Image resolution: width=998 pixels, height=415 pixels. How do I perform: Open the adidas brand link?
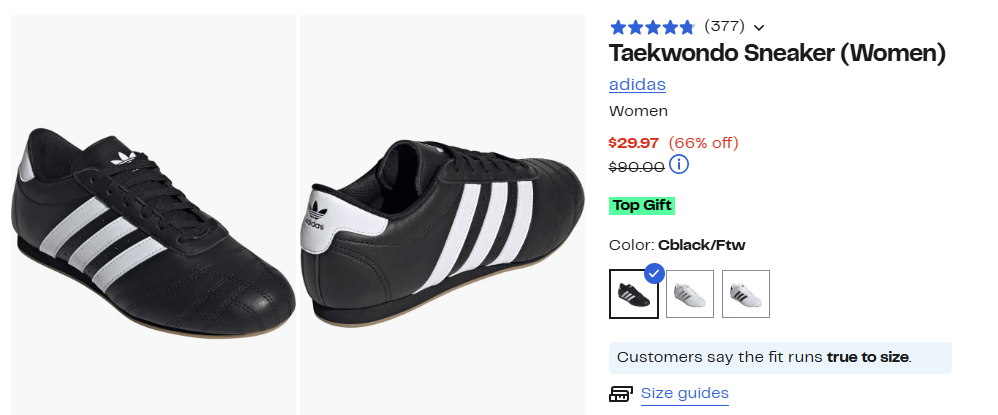637,85
